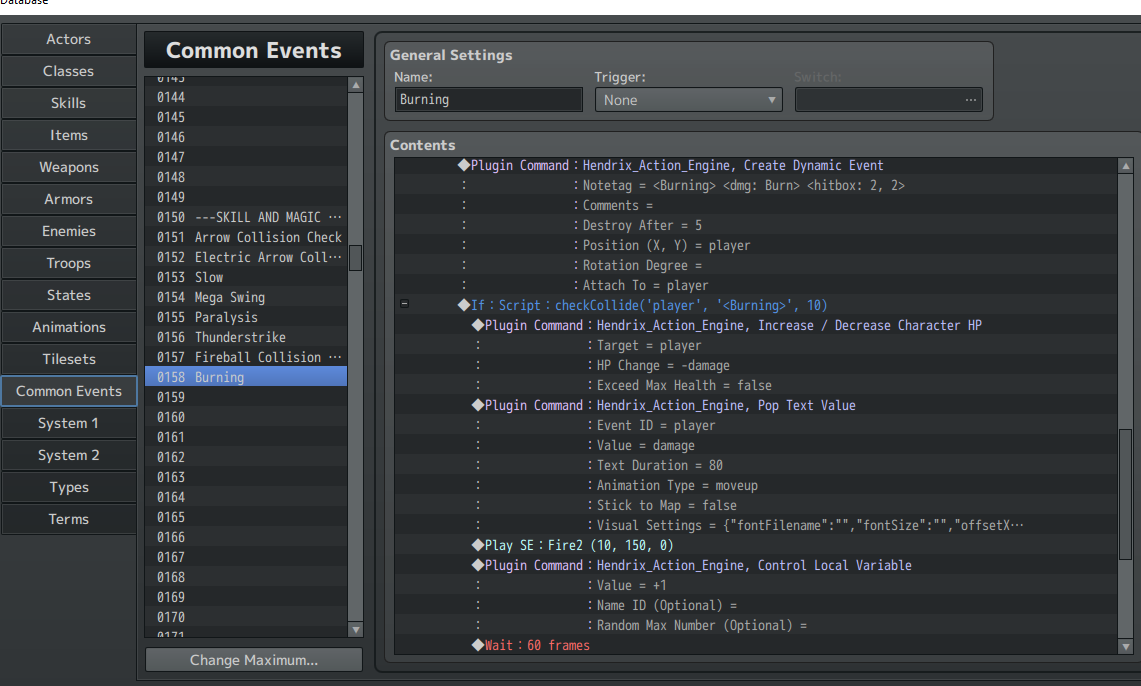Select empty common event 0165
The width and height of the screenshot is (1141, 686).
(x=246, y=517)
